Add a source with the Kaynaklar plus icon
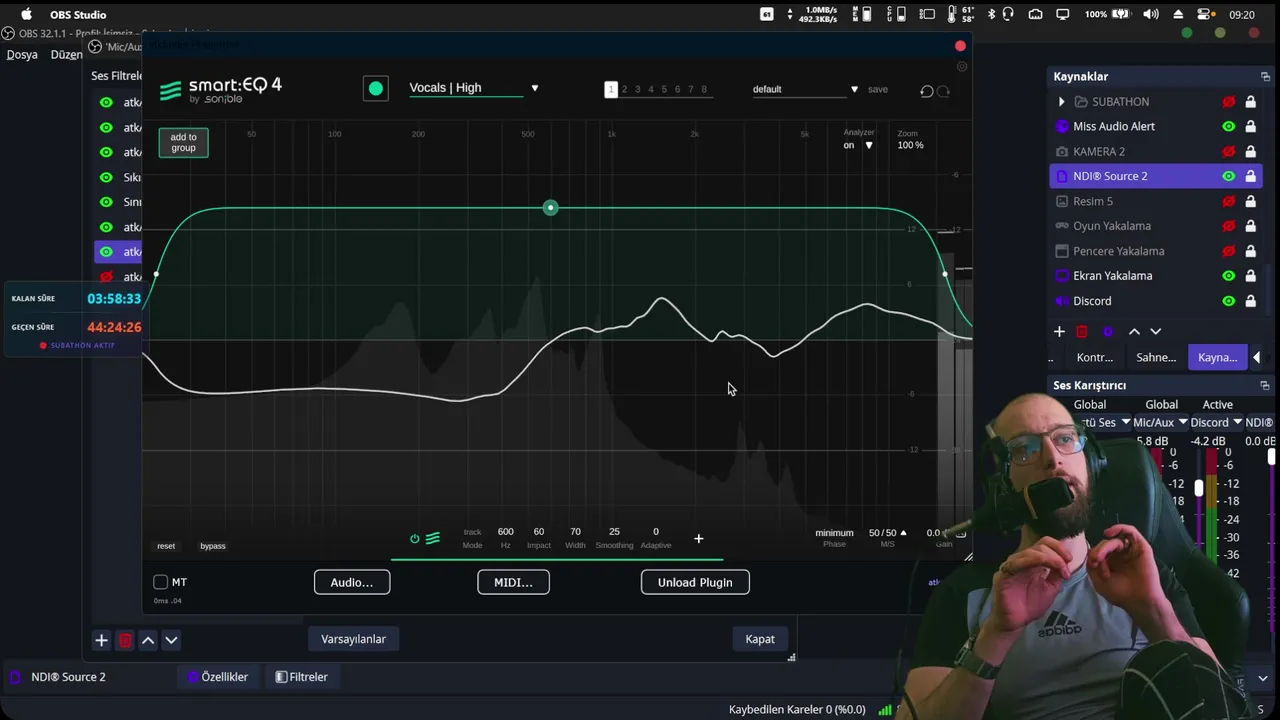 tap(1059, 331)
